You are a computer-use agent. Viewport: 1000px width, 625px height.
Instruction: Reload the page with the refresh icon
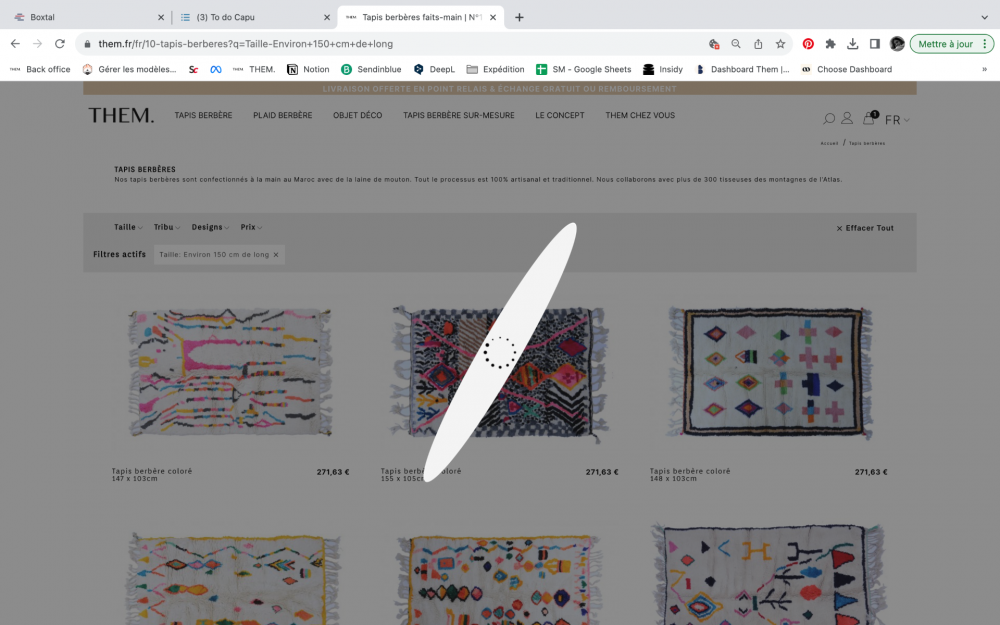(x=60, y=43)
